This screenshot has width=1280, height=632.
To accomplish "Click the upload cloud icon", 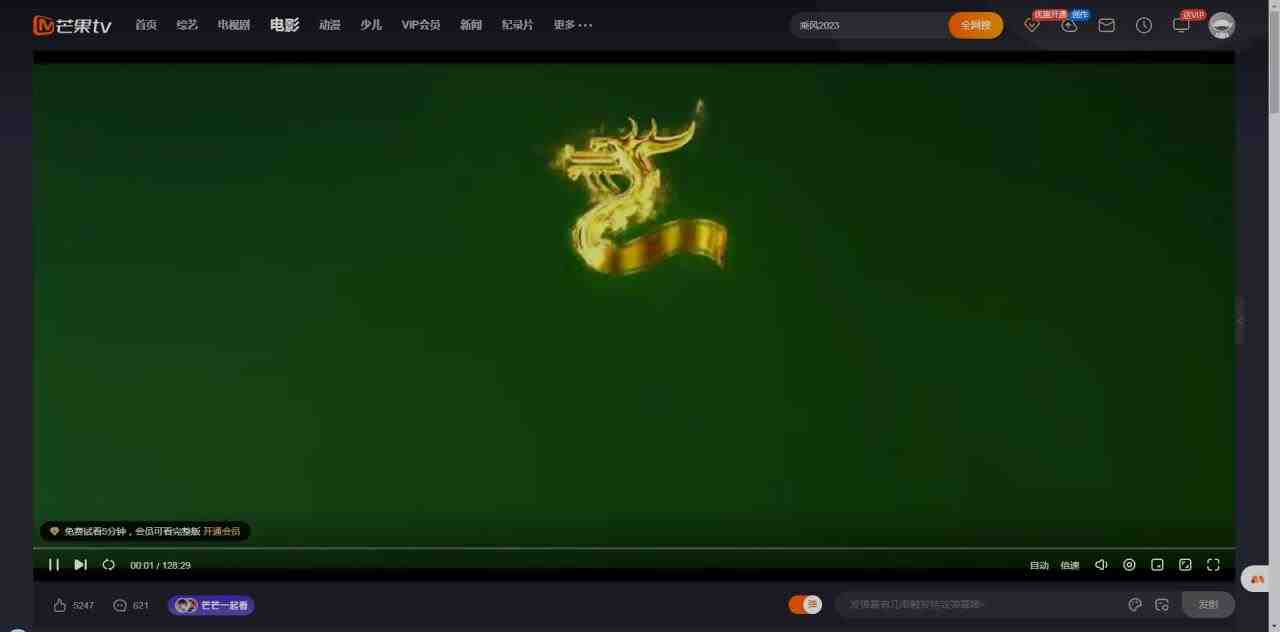I will (x=1069, y=25).
